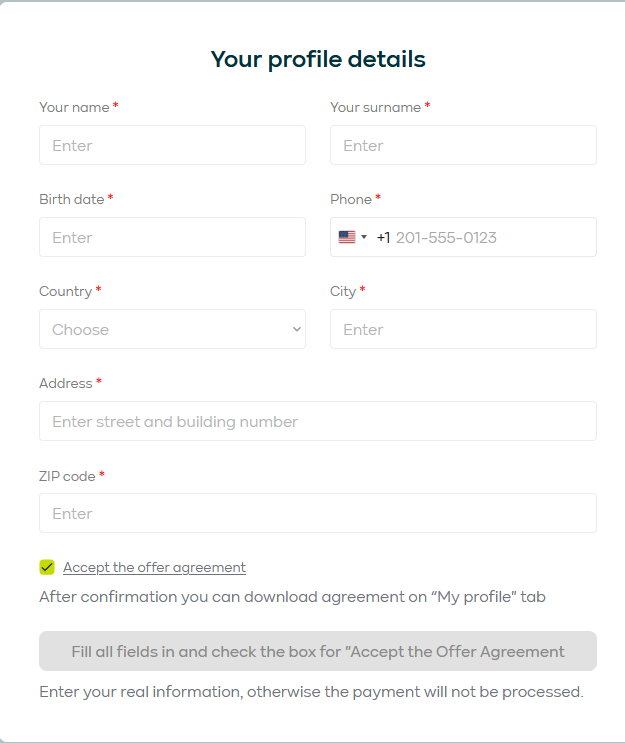Screen dimensions: 625x743
Task: Select the Your surname input field
Action: [x=463, y=145]
